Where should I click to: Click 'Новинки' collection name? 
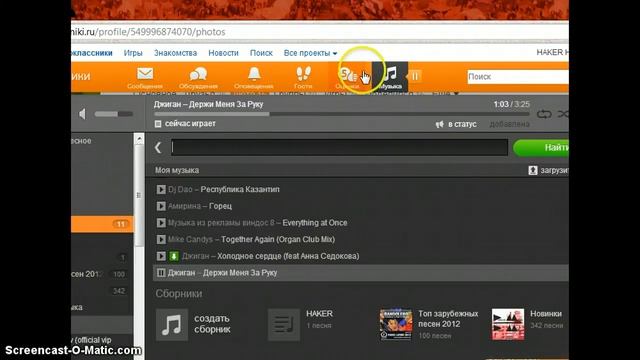click(x=546, y=314)
